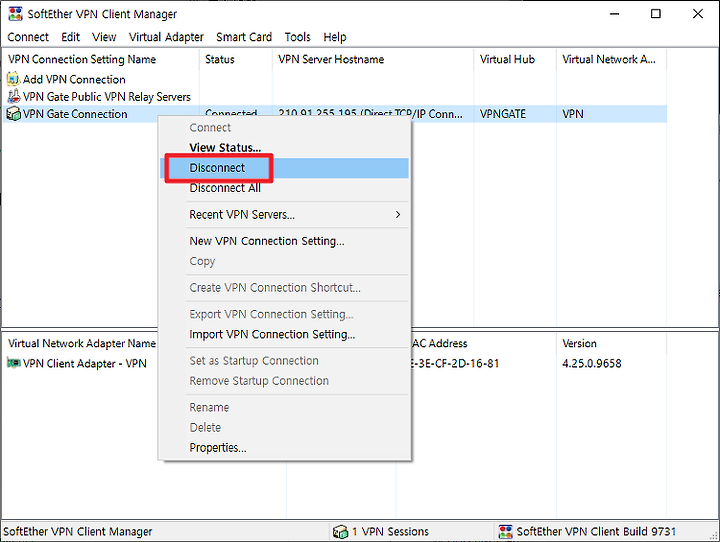Choose Import VPN Connection Setting... menu entry
The height and width of the screenshot is (542, 720).
pos(284,334)
